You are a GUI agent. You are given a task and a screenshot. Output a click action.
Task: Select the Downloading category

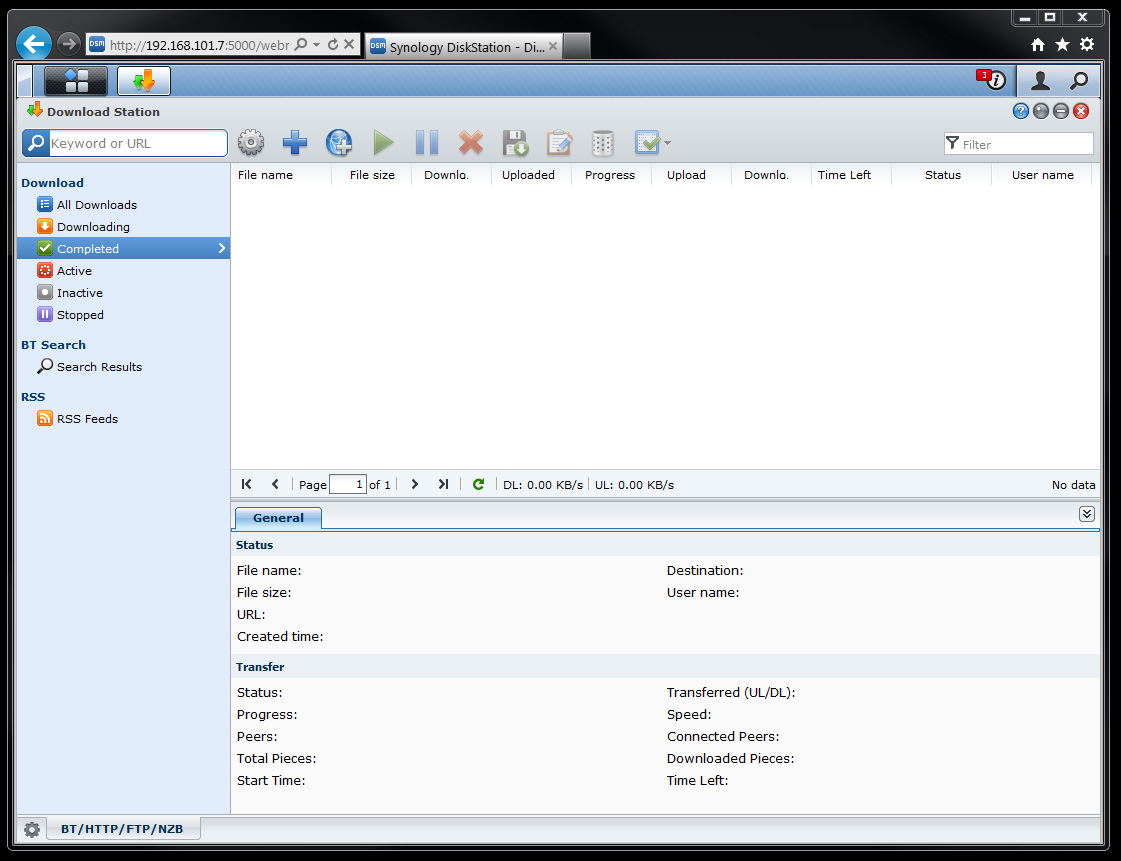[123, 227]
